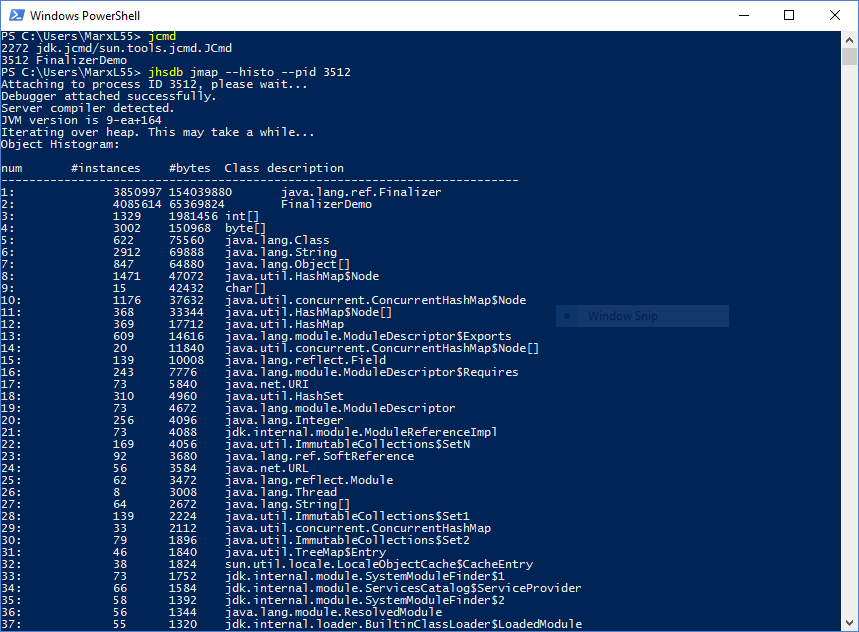
Task: Click 'java.util.HashMap' in row 12
Action: (x=284, y=324)
